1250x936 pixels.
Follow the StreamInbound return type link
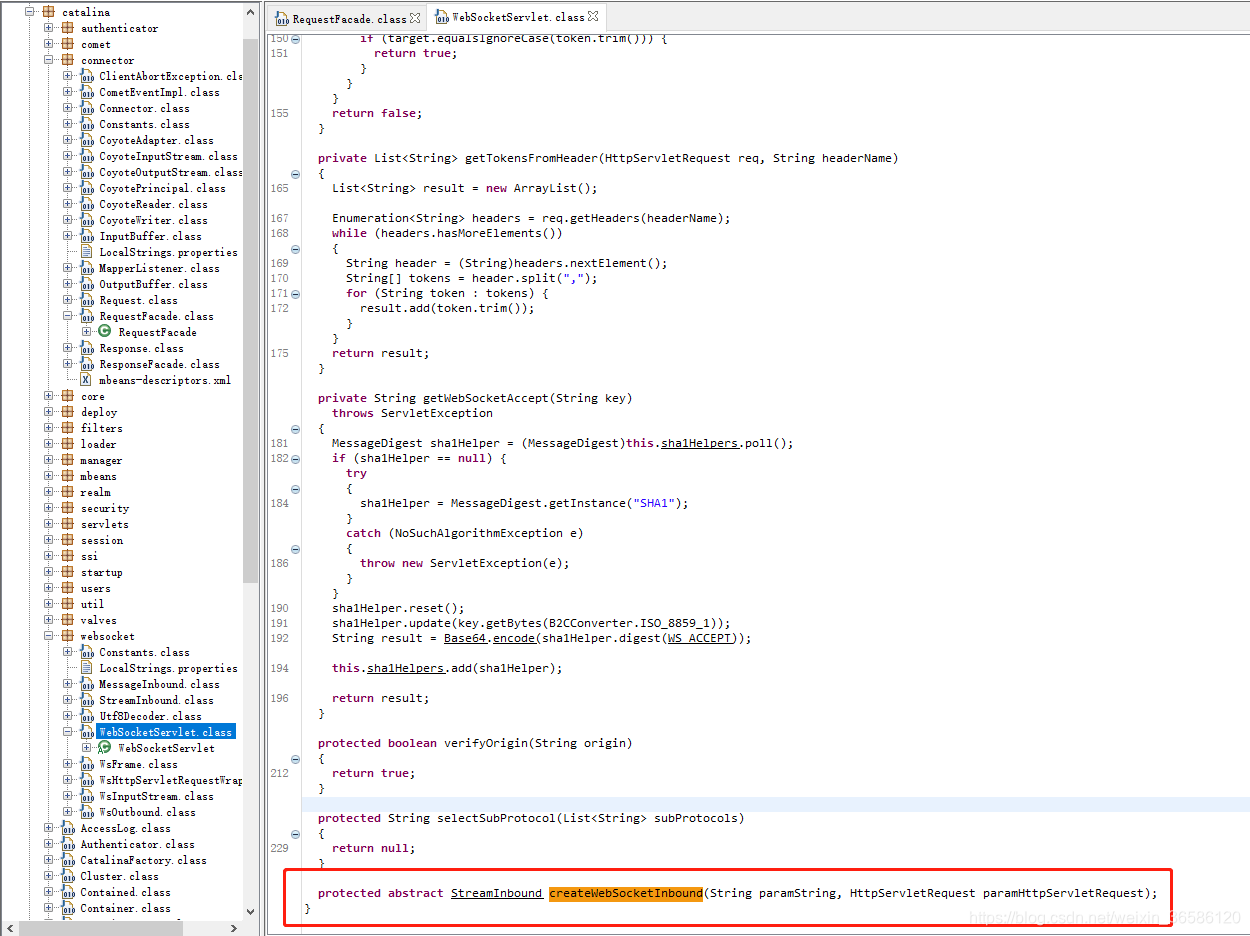click(x=496, y=893)
